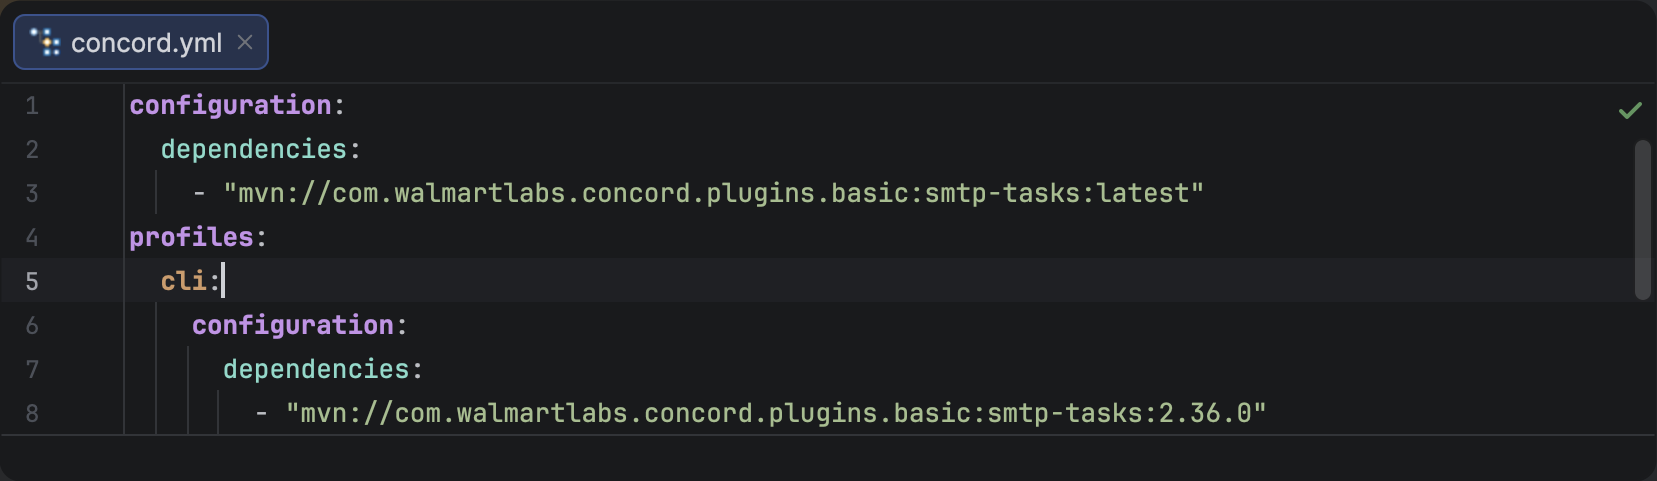
Task: Click the dependencies key on line 2
Action: pos(253,149)
